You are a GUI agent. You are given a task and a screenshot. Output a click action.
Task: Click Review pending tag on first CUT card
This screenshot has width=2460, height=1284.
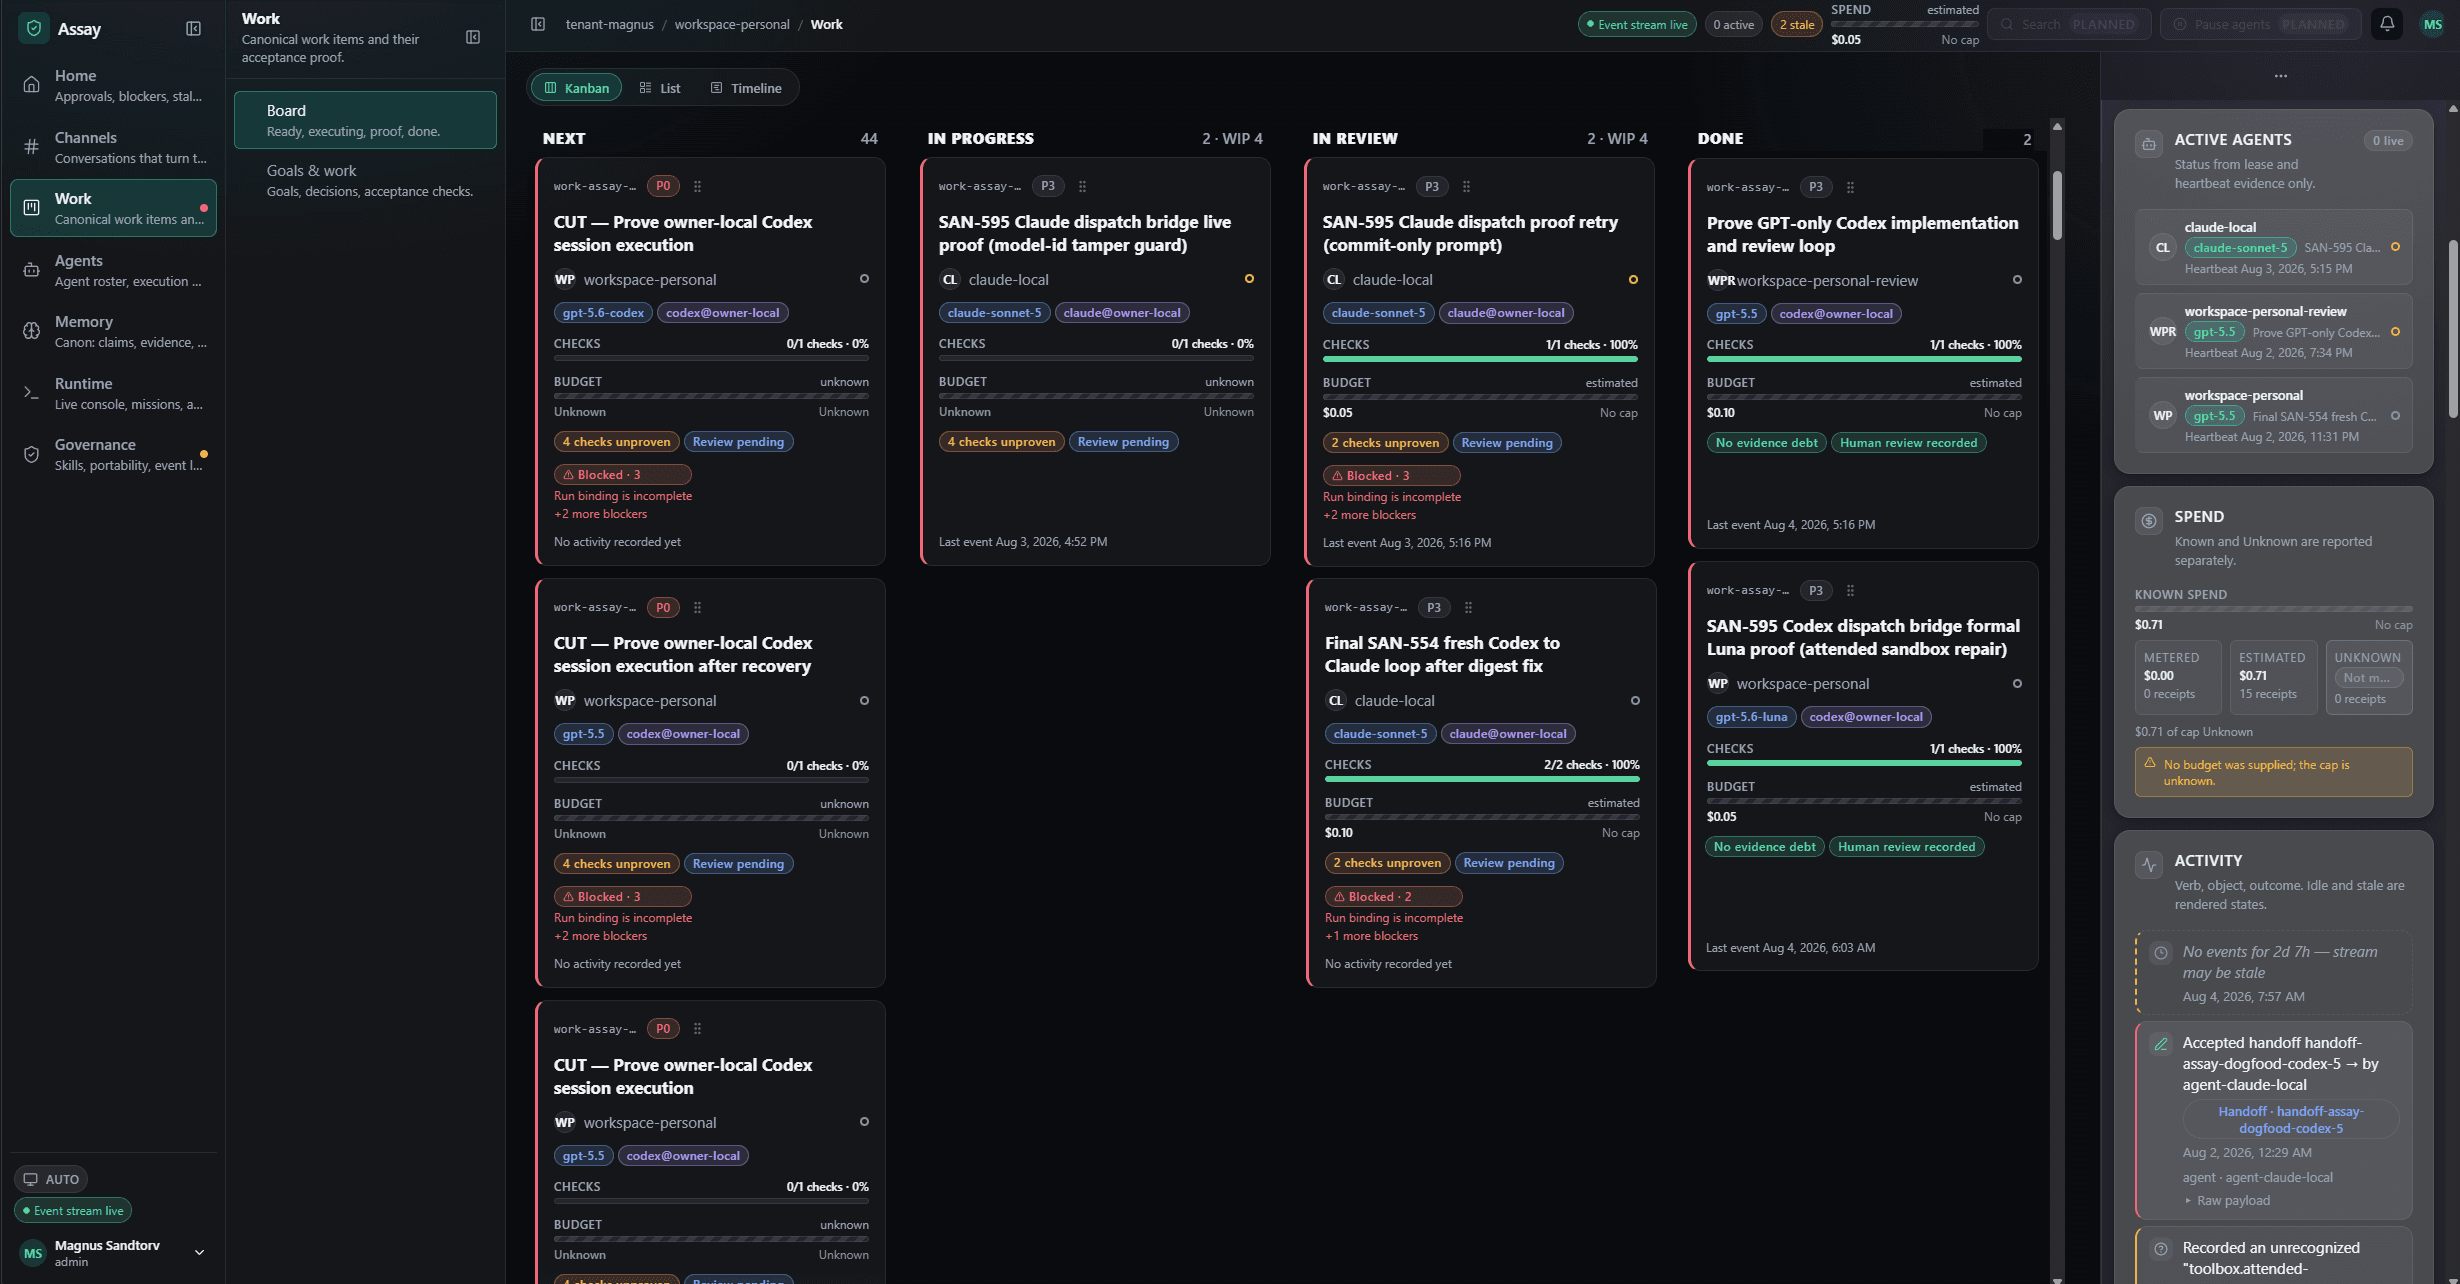738,442
